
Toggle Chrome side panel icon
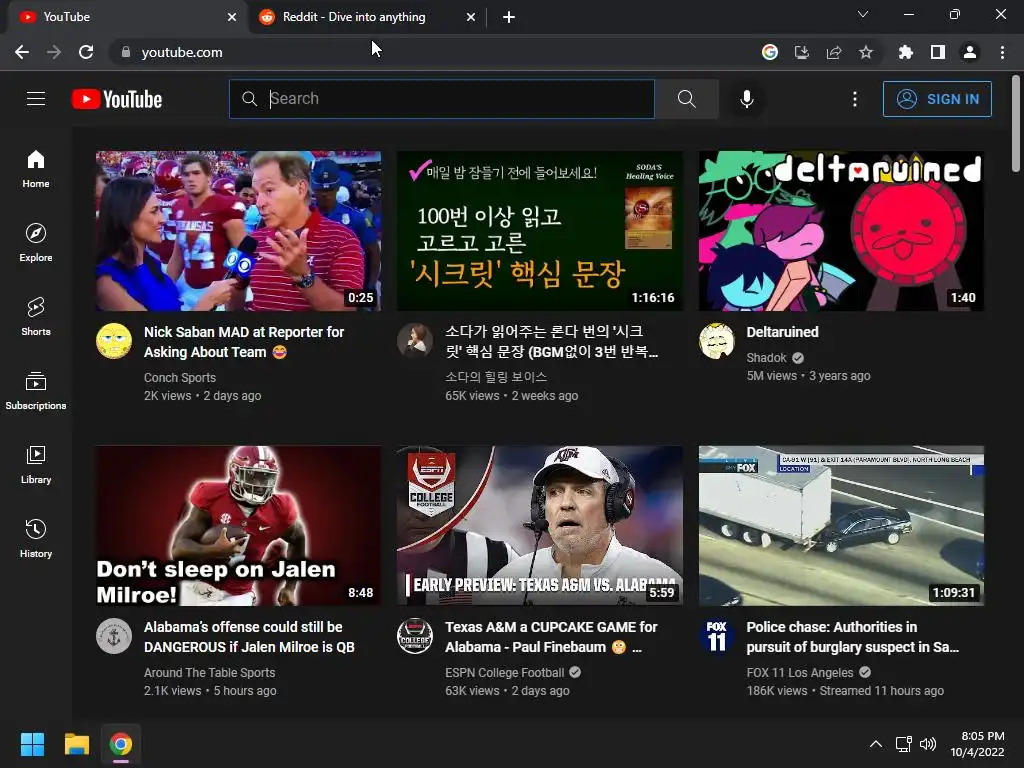click(x=938, y=52)
